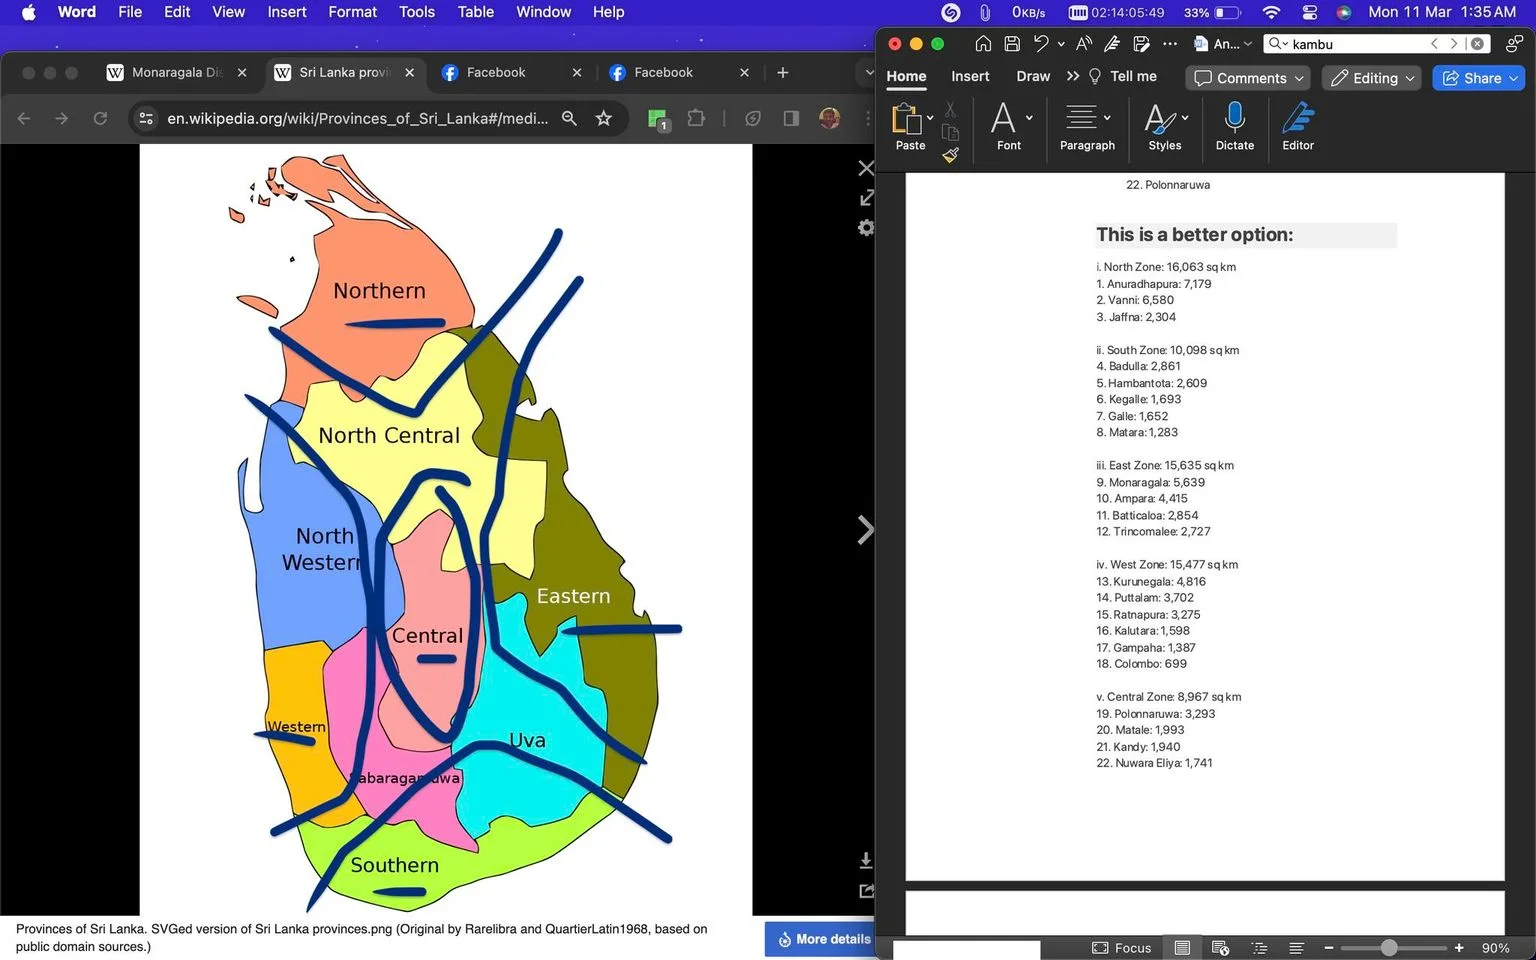Adjust the Word zoom slider handle
This screenshot has width=1536, height=960.
pyautogui.click(x=1389, y=948)
